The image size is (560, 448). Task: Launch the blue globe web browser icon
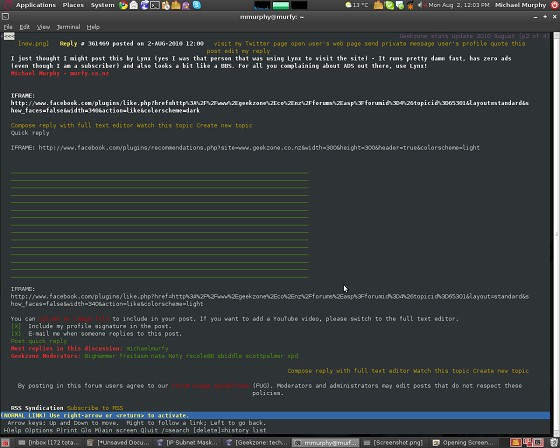144,5
